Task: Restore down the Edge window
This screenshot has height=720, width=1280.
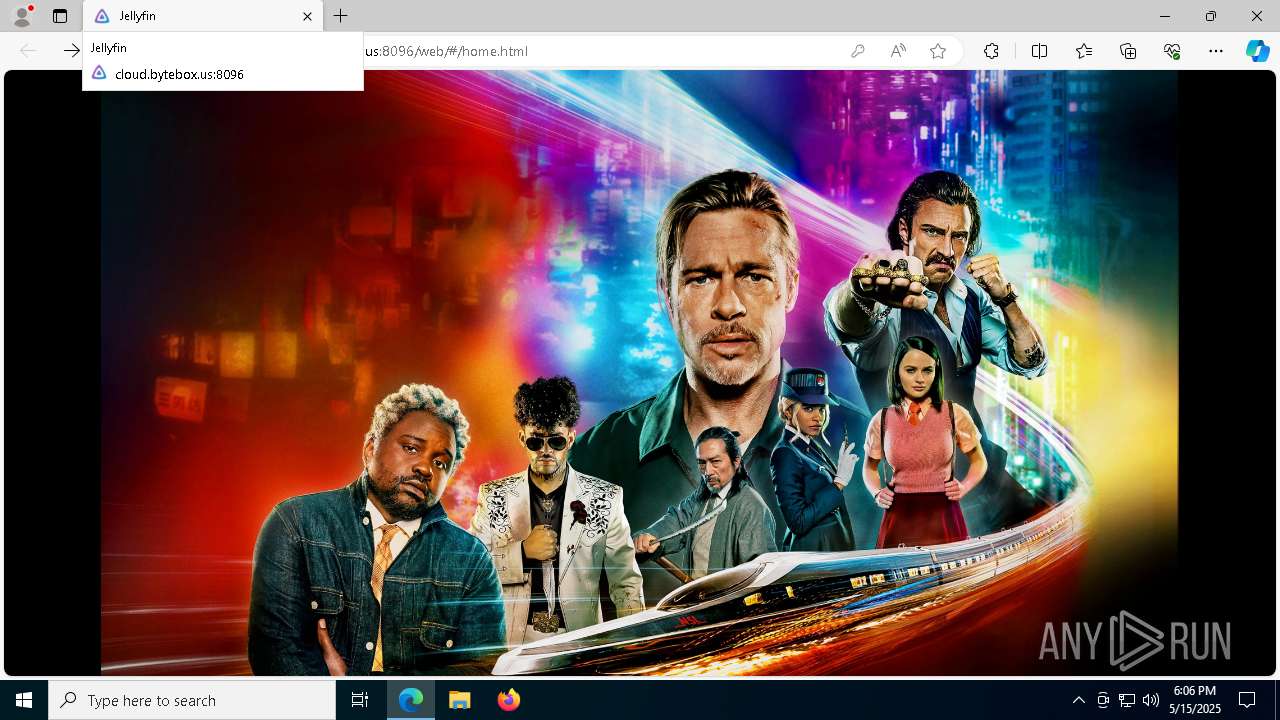Action: [1211, 16]
